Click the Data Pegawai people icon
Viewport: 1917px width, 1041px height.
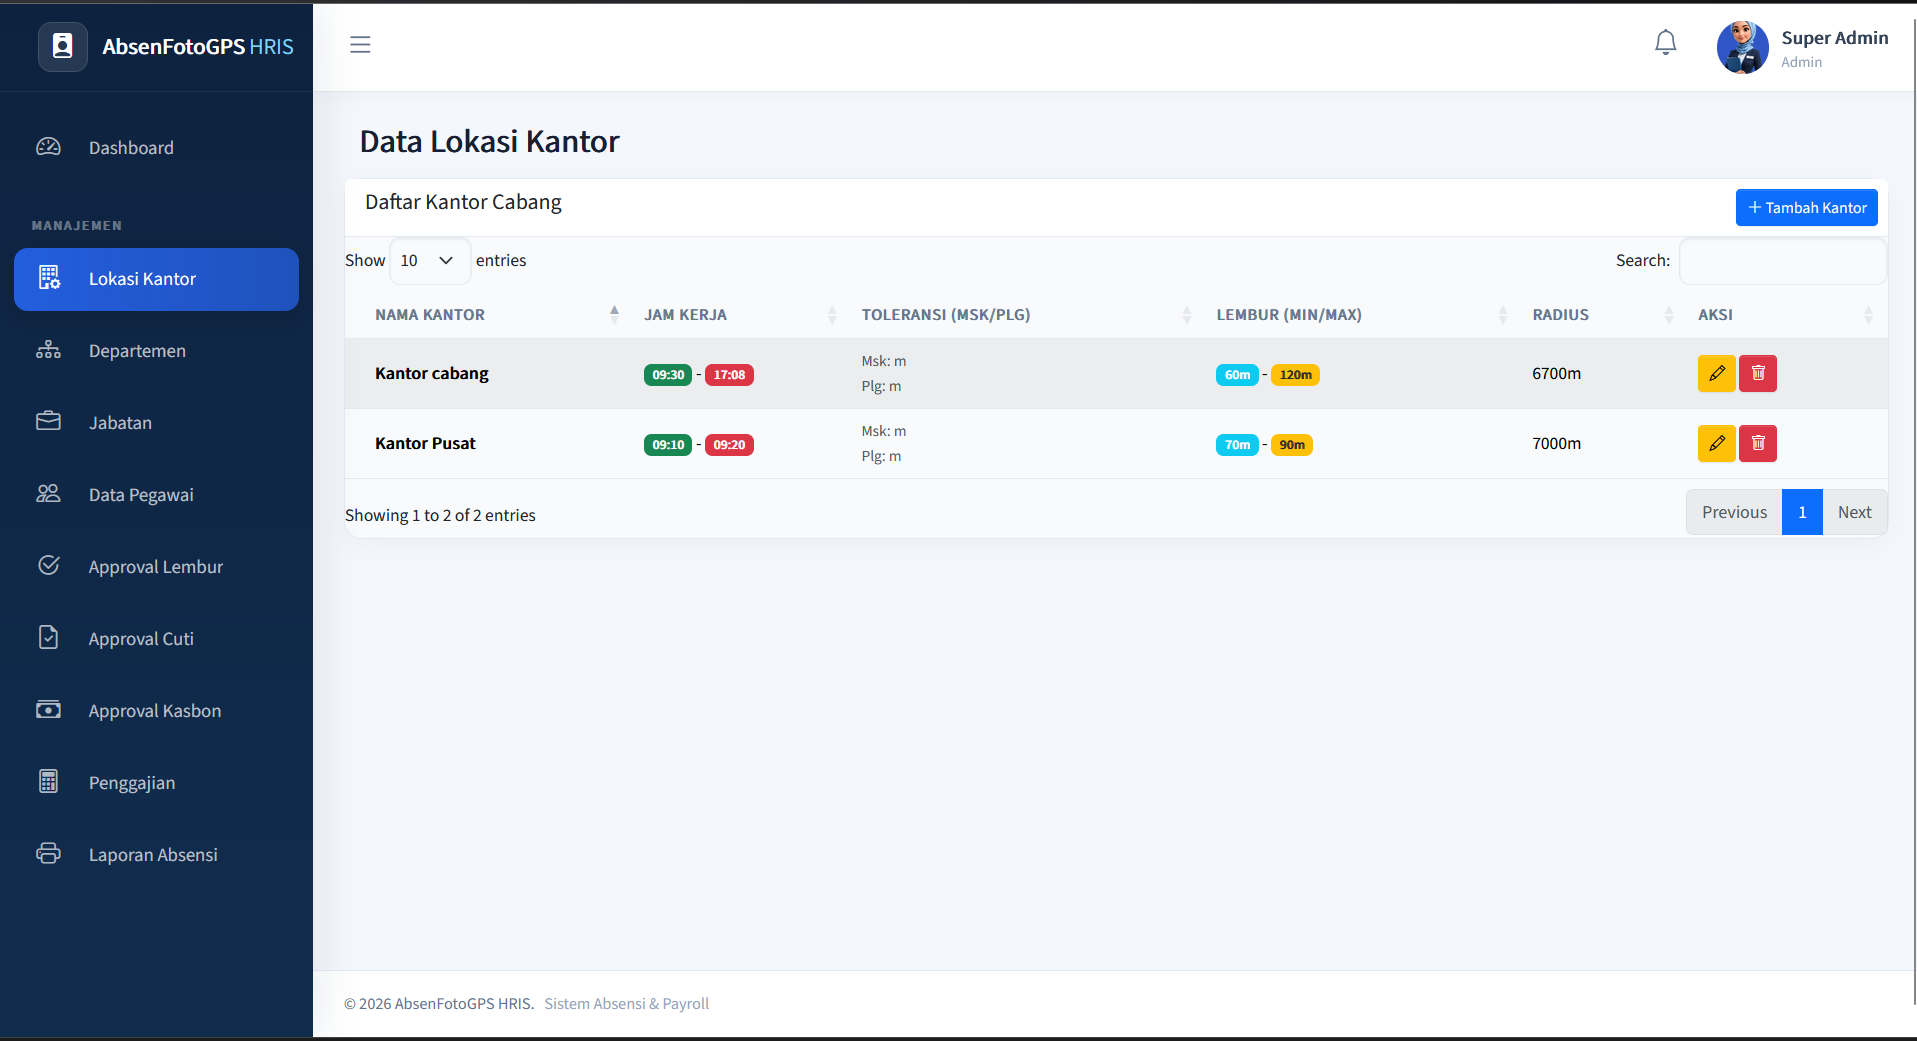(49, 493)
